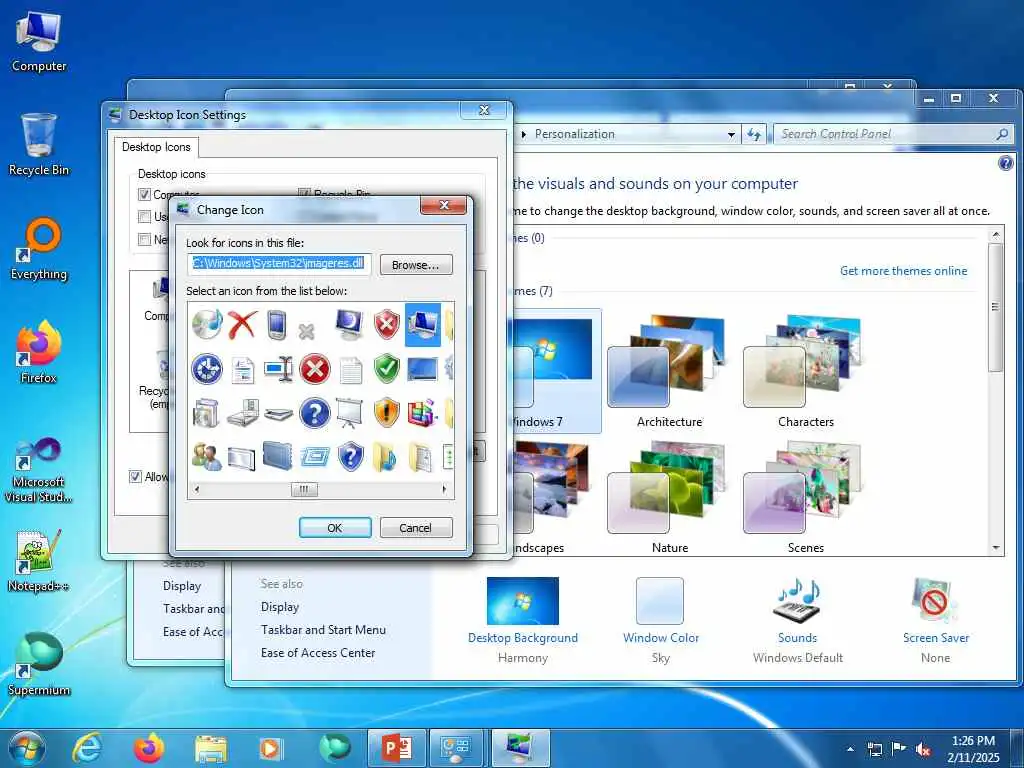
Task: Uncheck the Computer desktop icon checkbox
Action: 144,195
